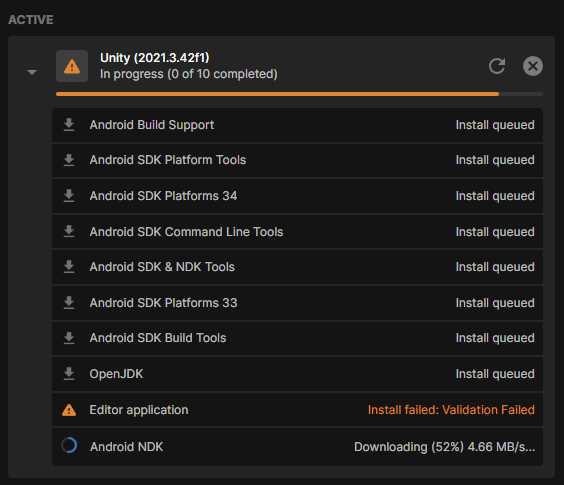Select the 'Android SDK Platforms 33' label
Screen dimensions: 564x485
(x=163, y=303)
